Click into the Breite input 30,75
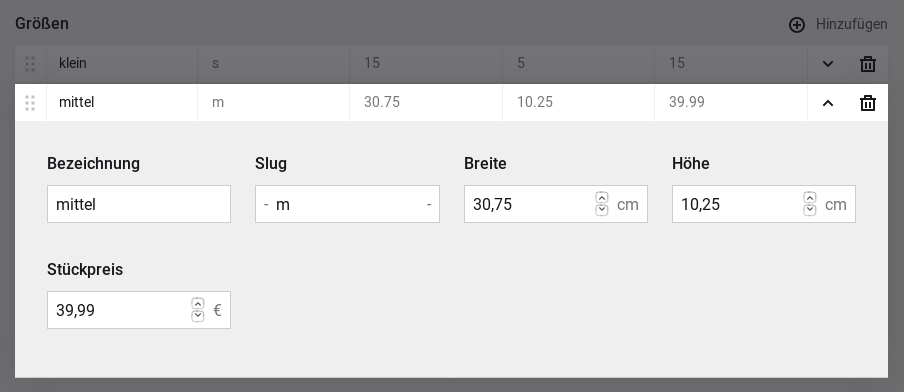 [530, 204]
